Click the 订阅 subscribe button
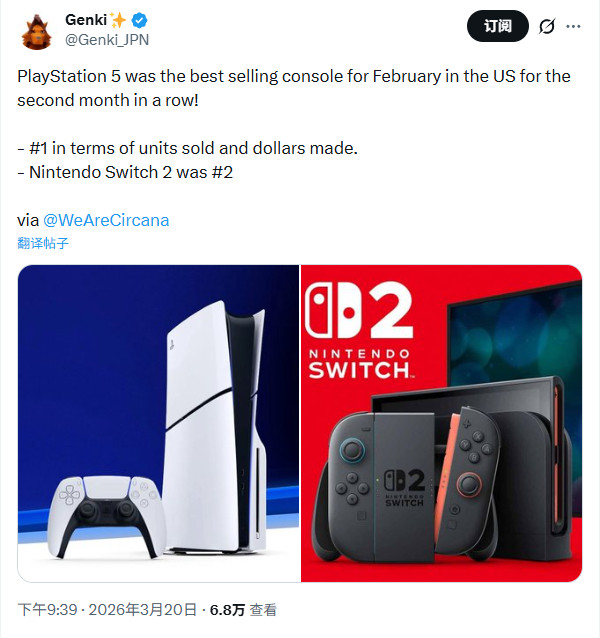Screen dimensions: 600x638 [497, 26]
